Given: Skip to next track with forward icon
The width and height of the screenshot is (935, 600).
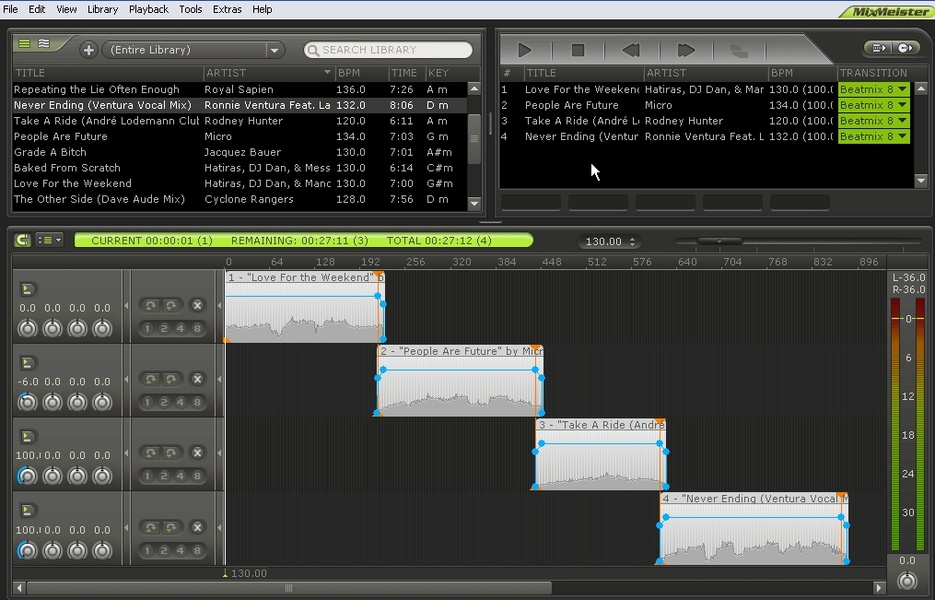Looking at the screenshot, I should click(685, 50).
